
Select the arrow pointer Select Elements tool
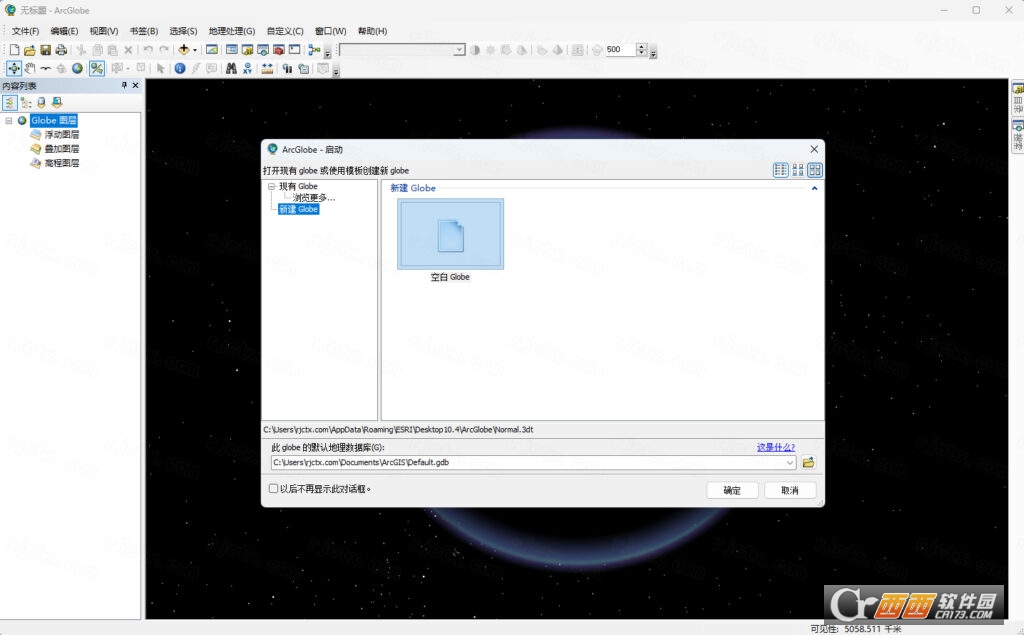160,68
